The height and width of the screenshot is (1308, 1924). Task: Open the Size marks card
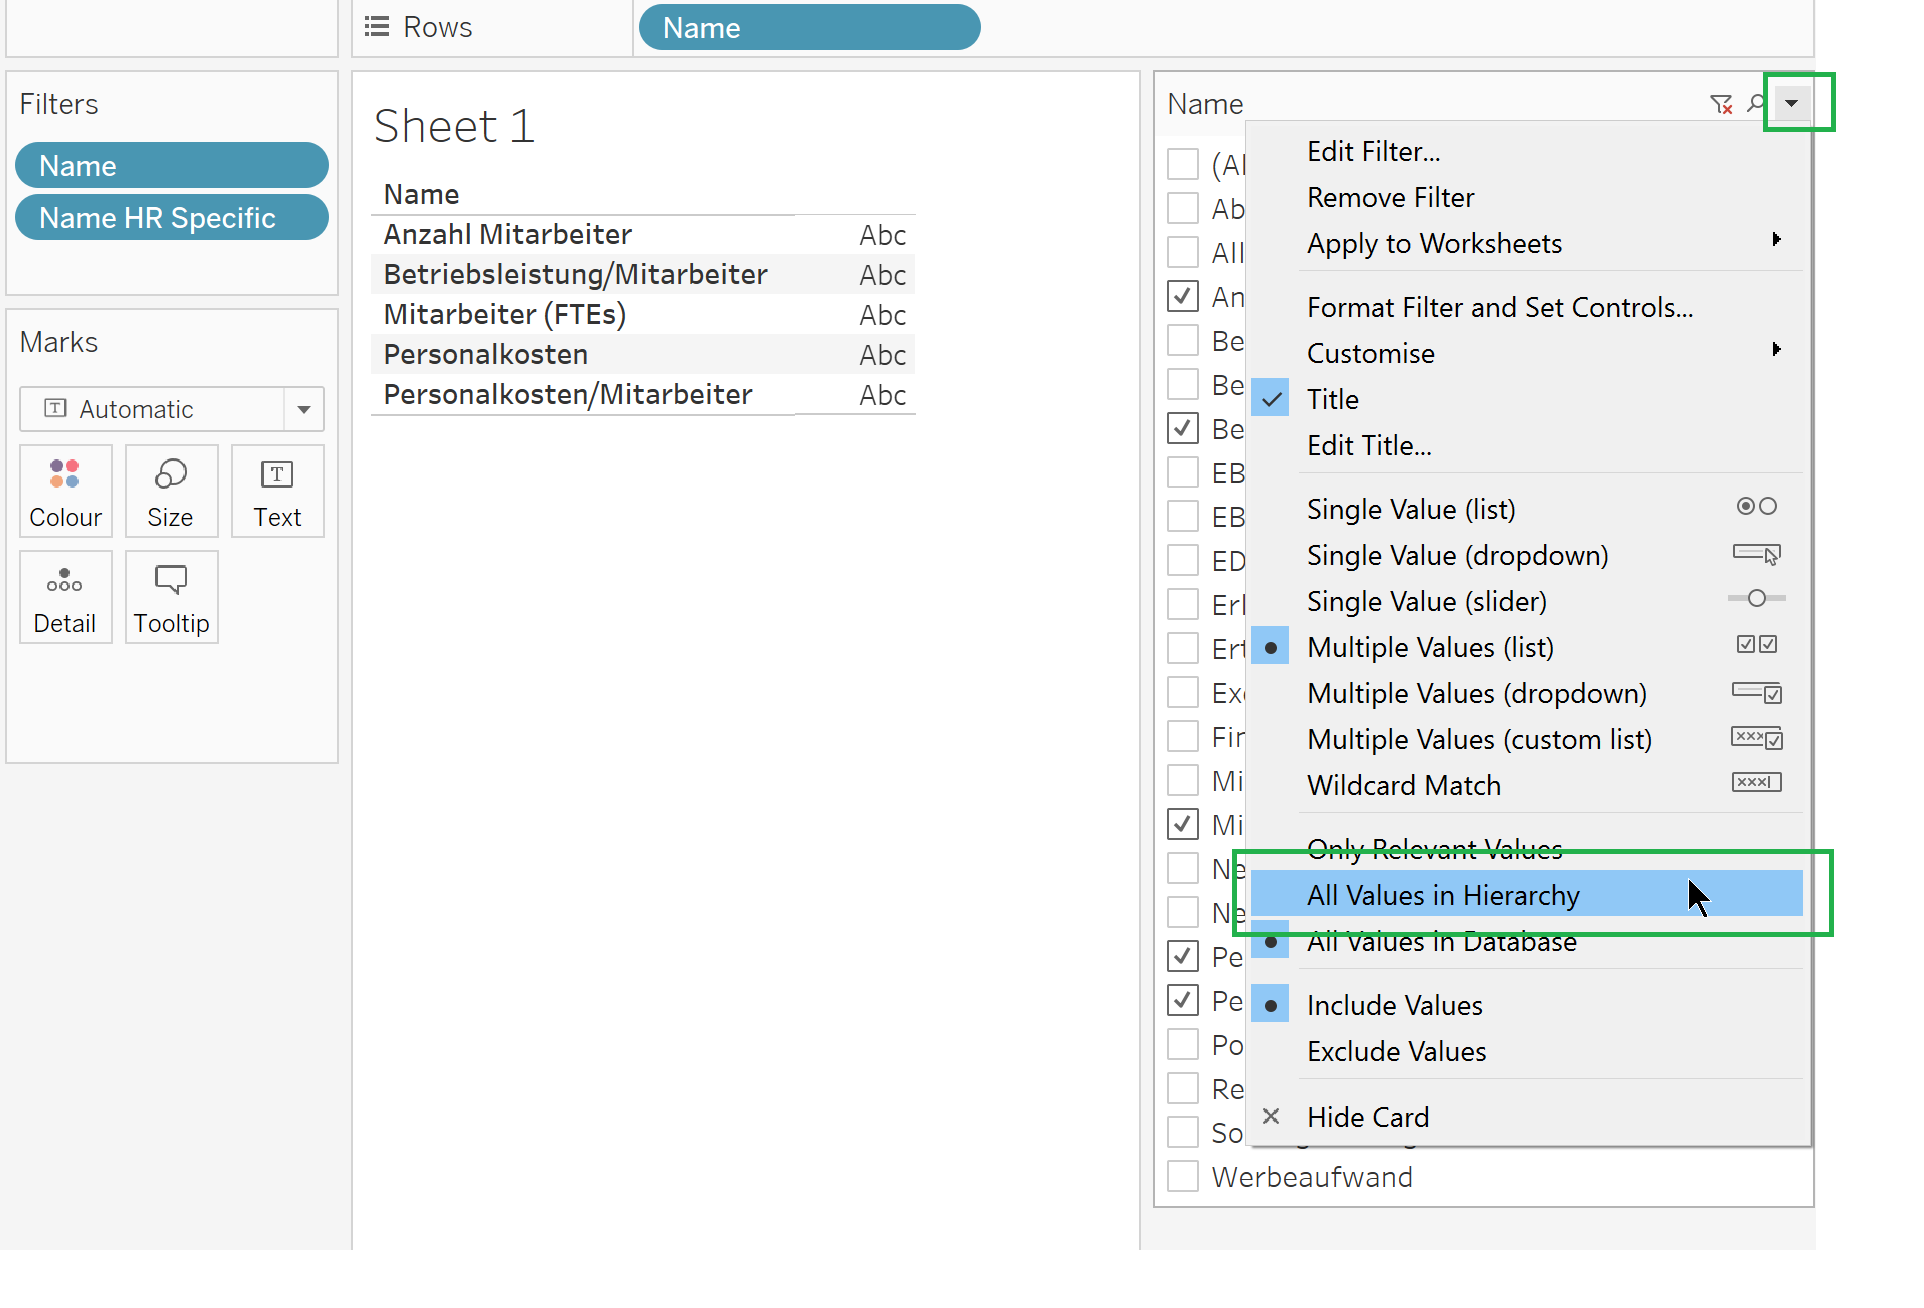[x=171, y=490]
